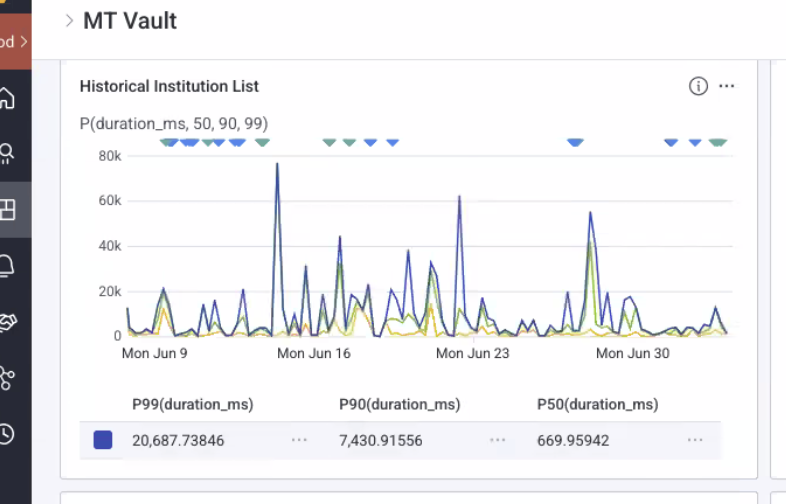The height and width of the screenshot is (504, 786).
Task: Click the P99(duration_ms) column header
Action: [192, 404]
